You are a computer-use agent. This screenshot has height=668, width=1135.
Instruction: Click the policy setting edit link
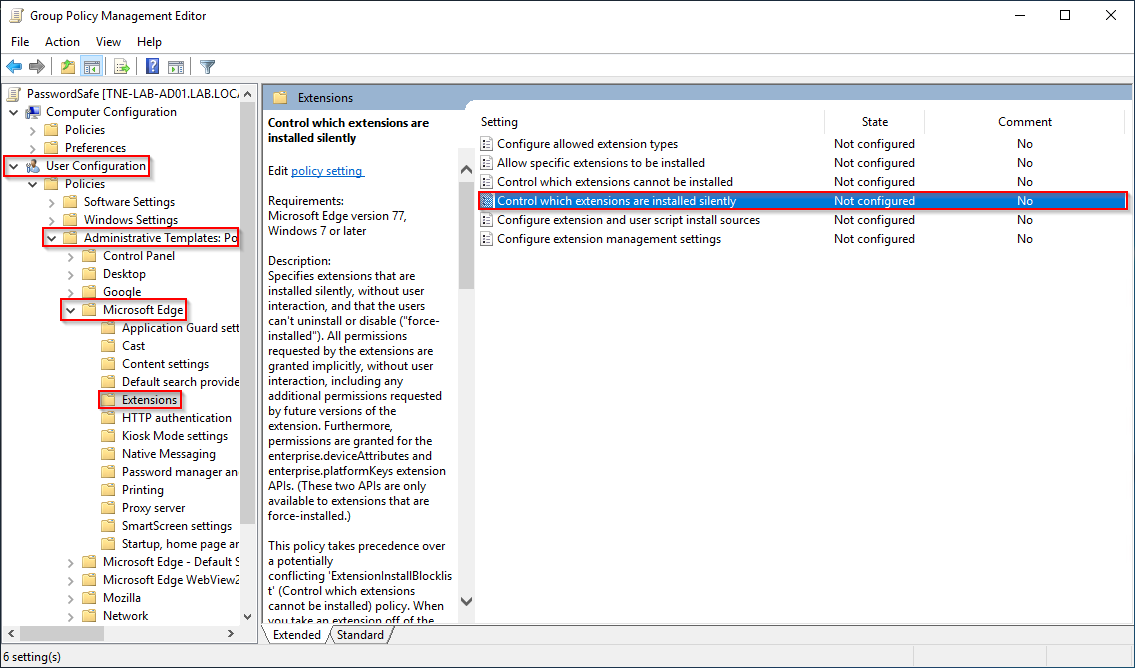[x=326, y=170]
